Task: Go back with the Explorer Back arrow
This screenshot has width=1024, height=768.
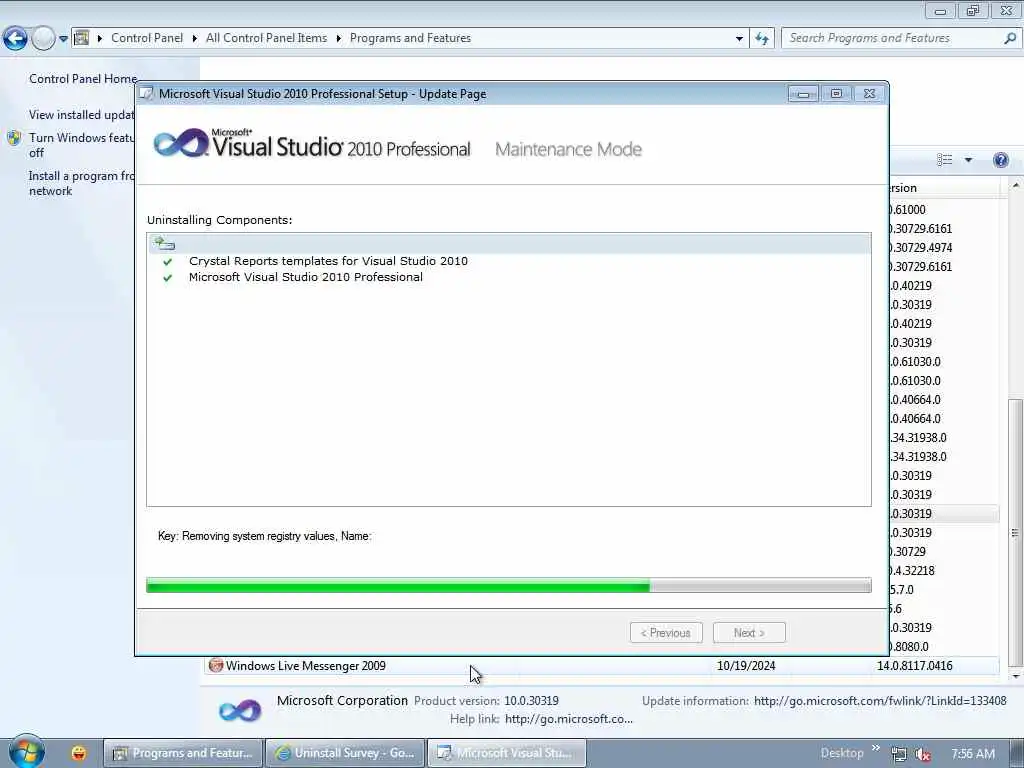Action: (x=15, y=39)
